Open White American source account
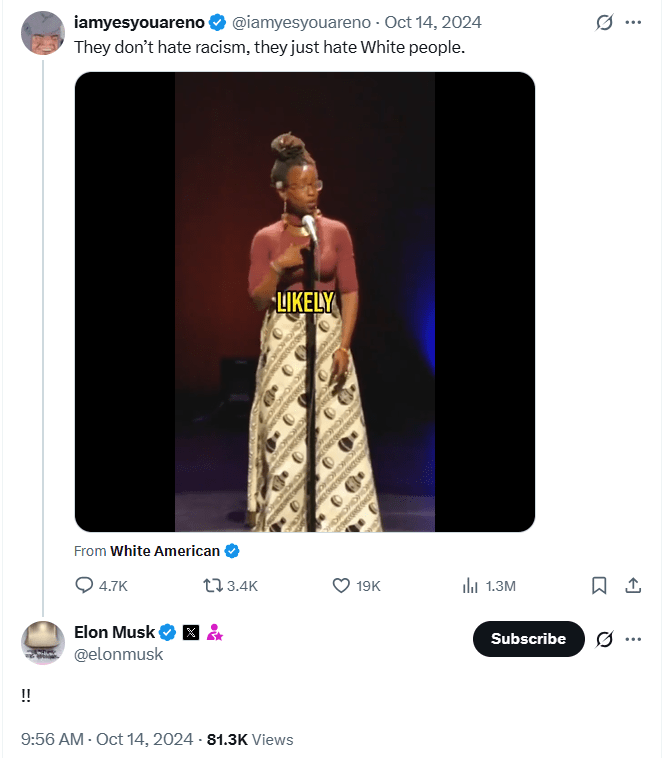The height and width of the screenshot is (758, 666). 165,551
